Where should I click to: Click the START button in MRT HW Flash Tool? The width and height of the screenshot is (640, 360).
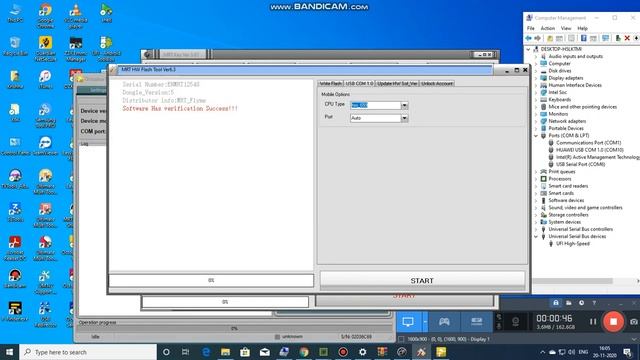[422, 280]
